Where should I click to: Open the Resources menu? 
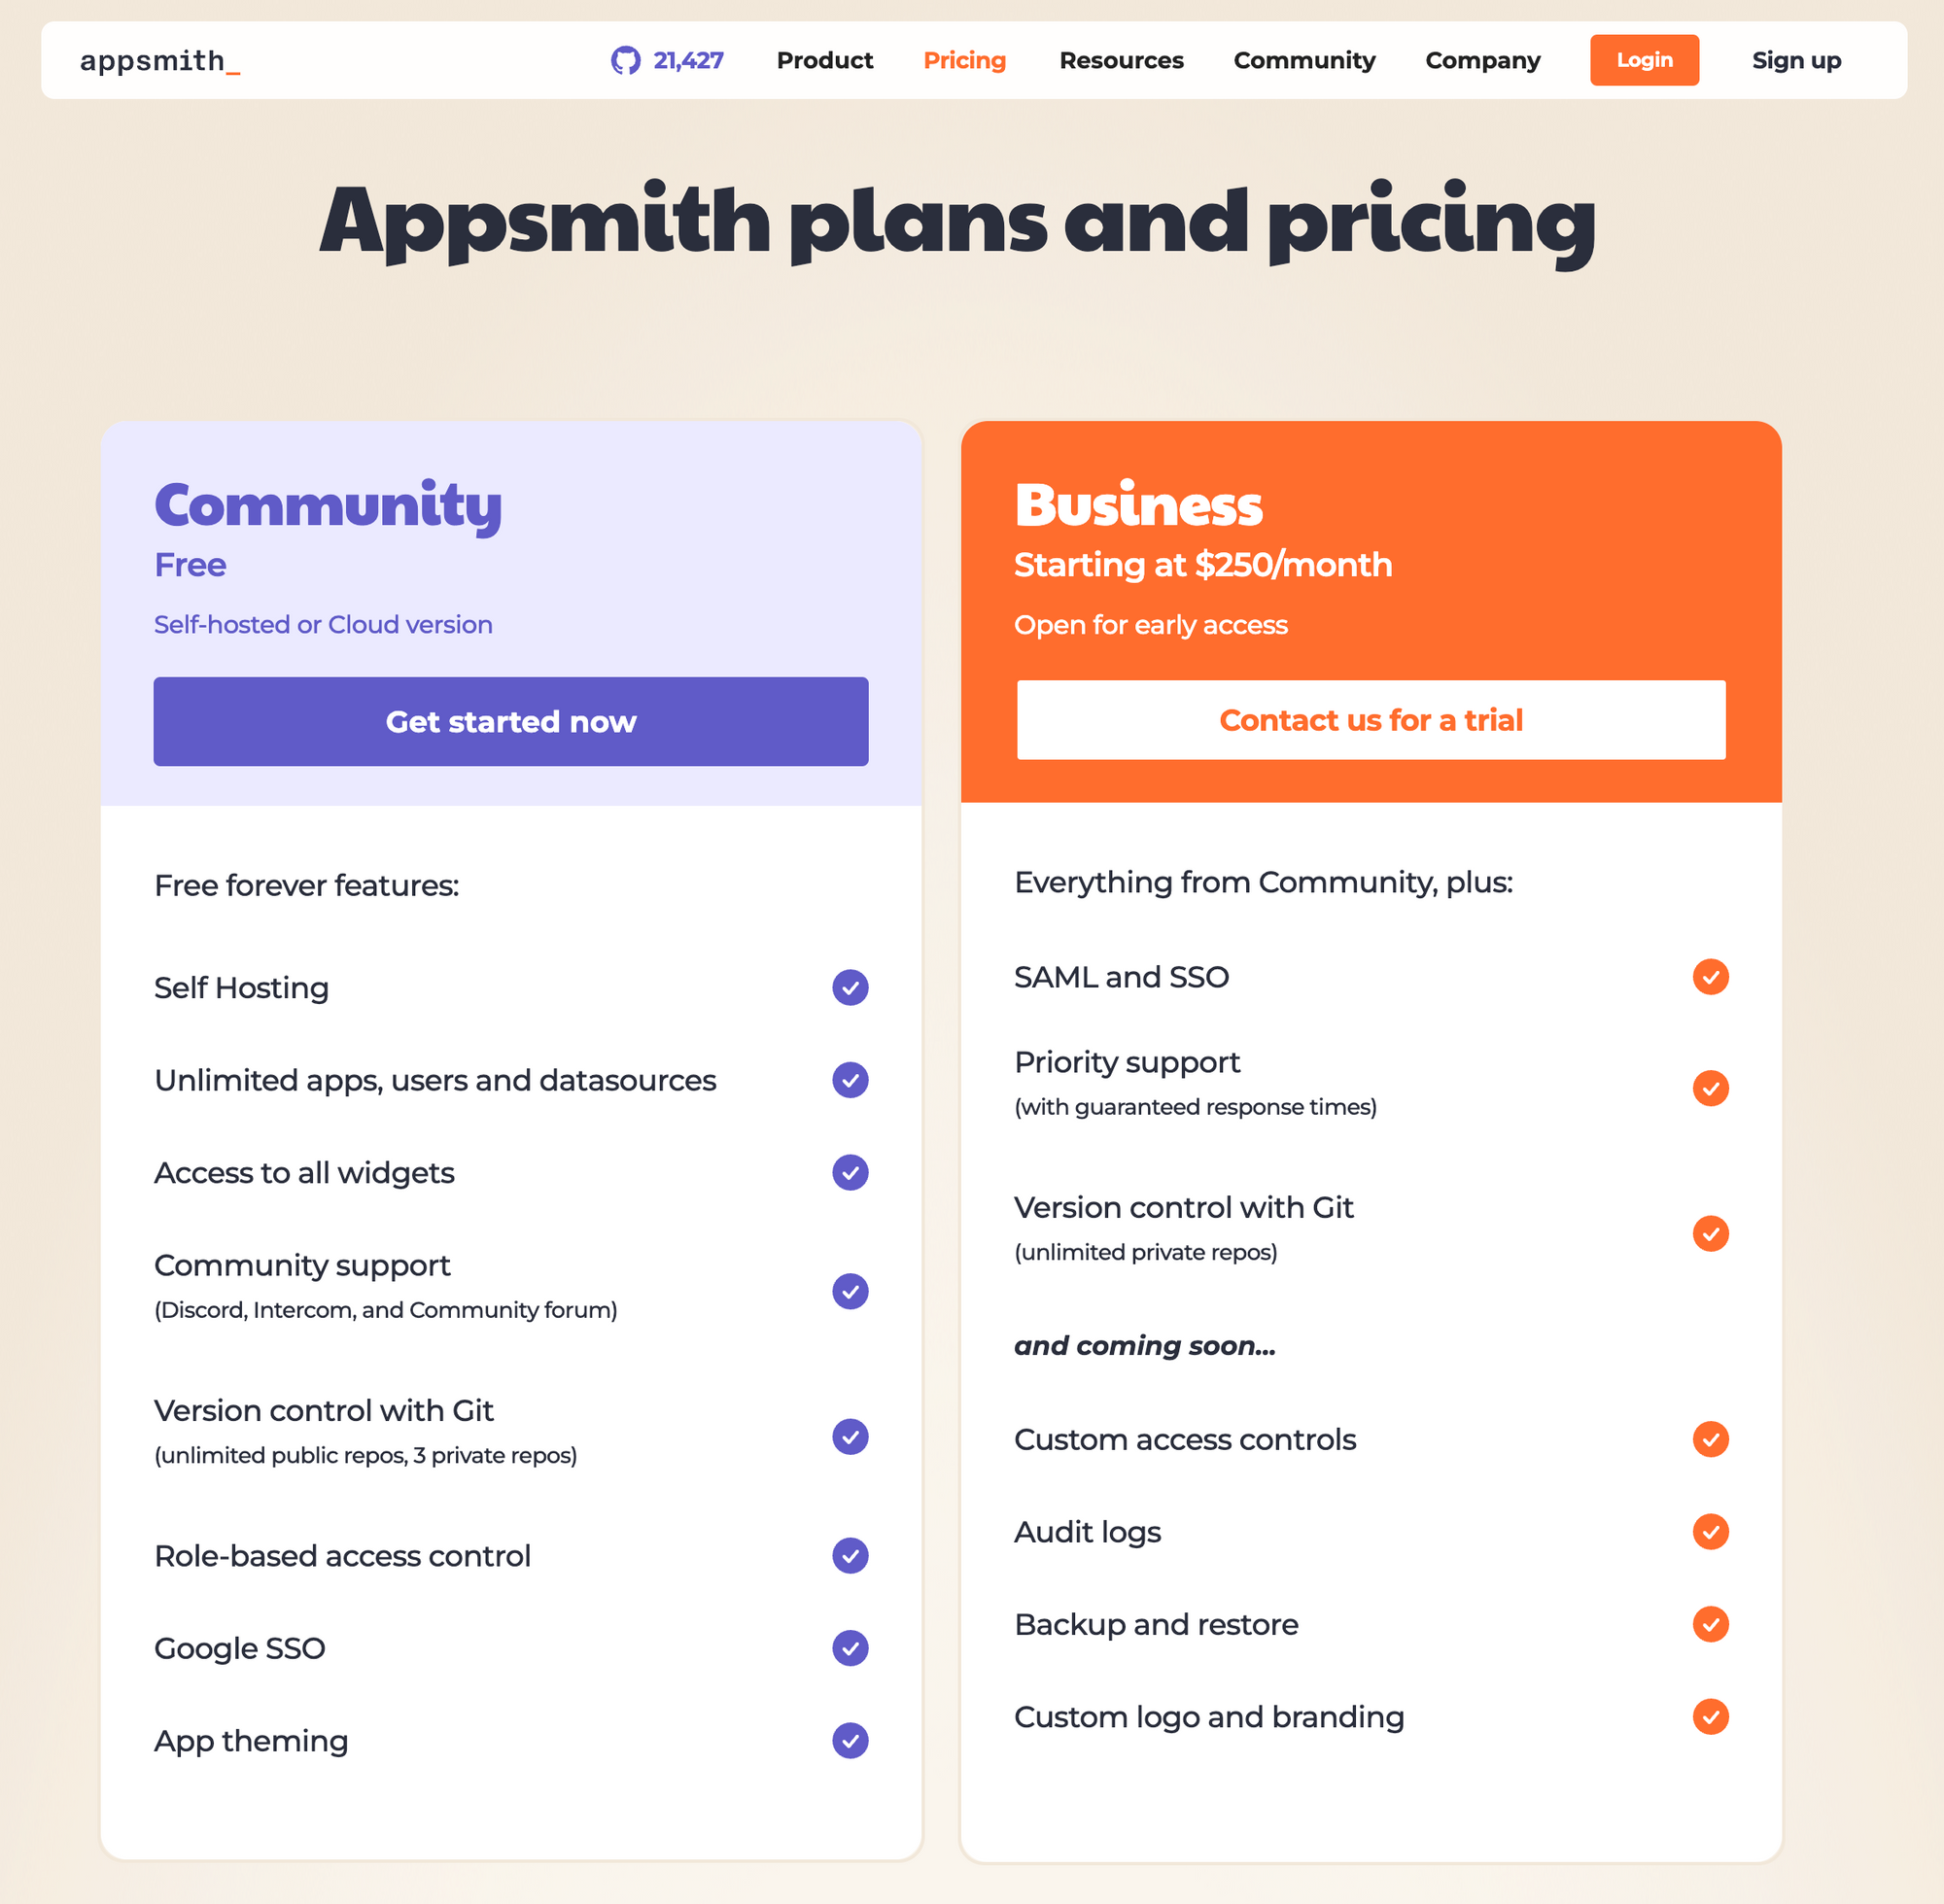[1121, 60]
